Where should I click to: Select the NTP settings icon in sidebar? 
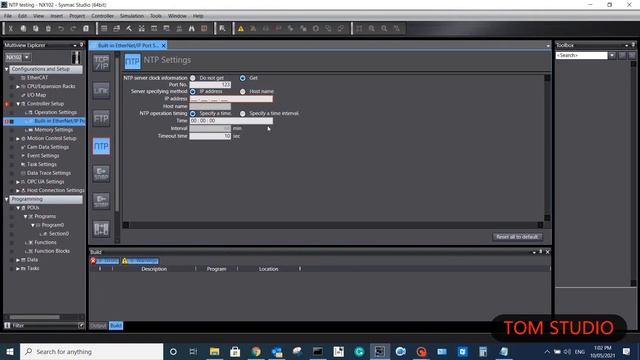101,146
